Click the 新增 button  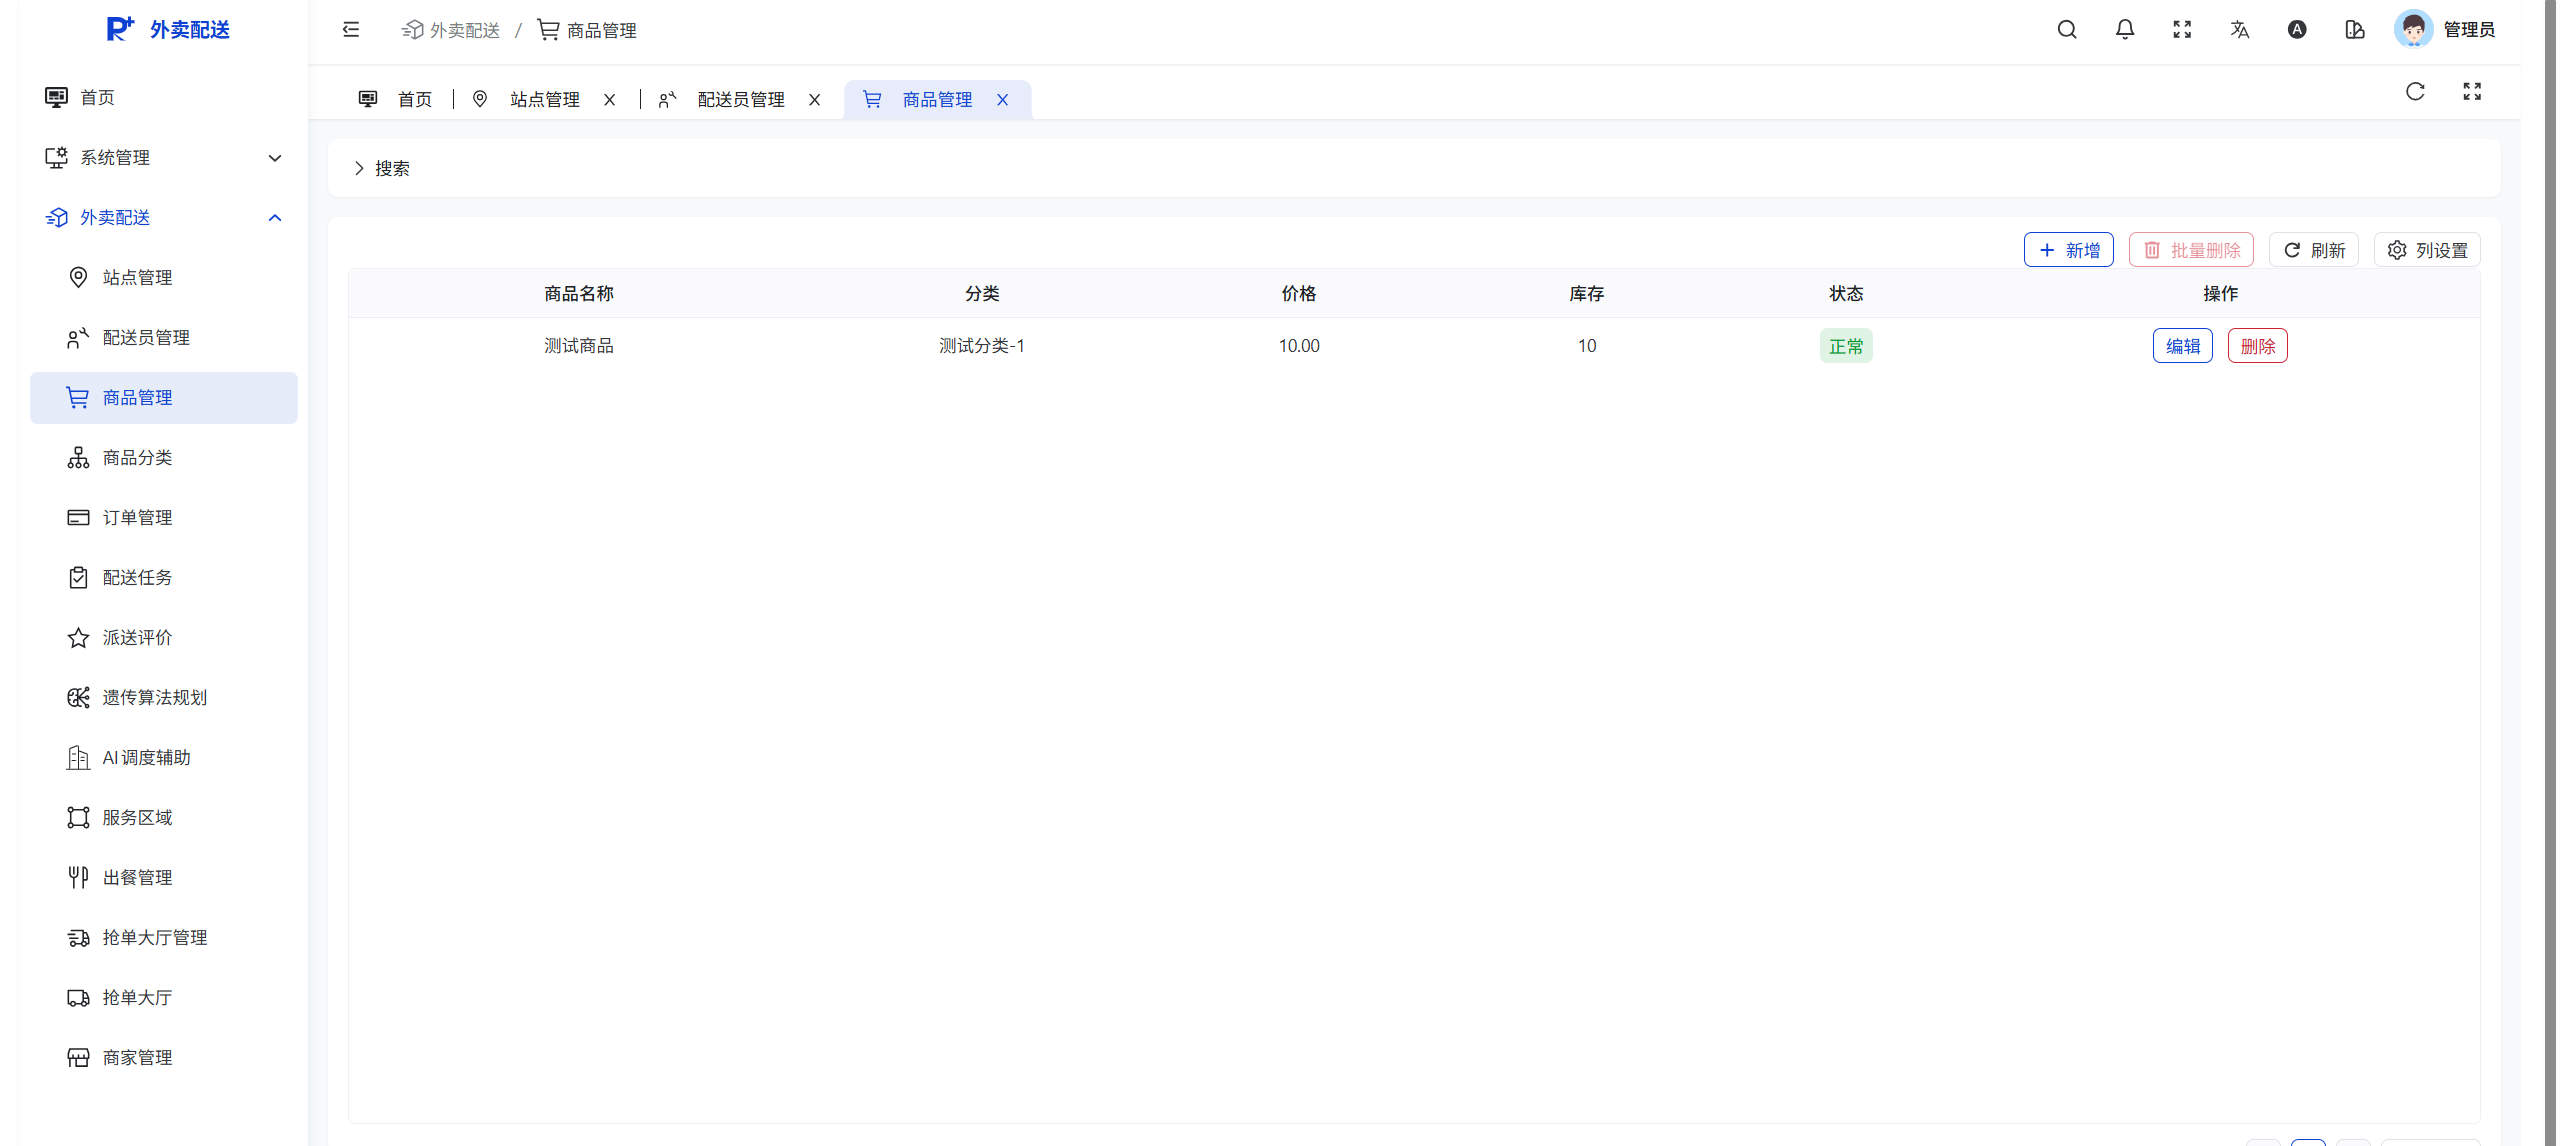click(2068, 250)
